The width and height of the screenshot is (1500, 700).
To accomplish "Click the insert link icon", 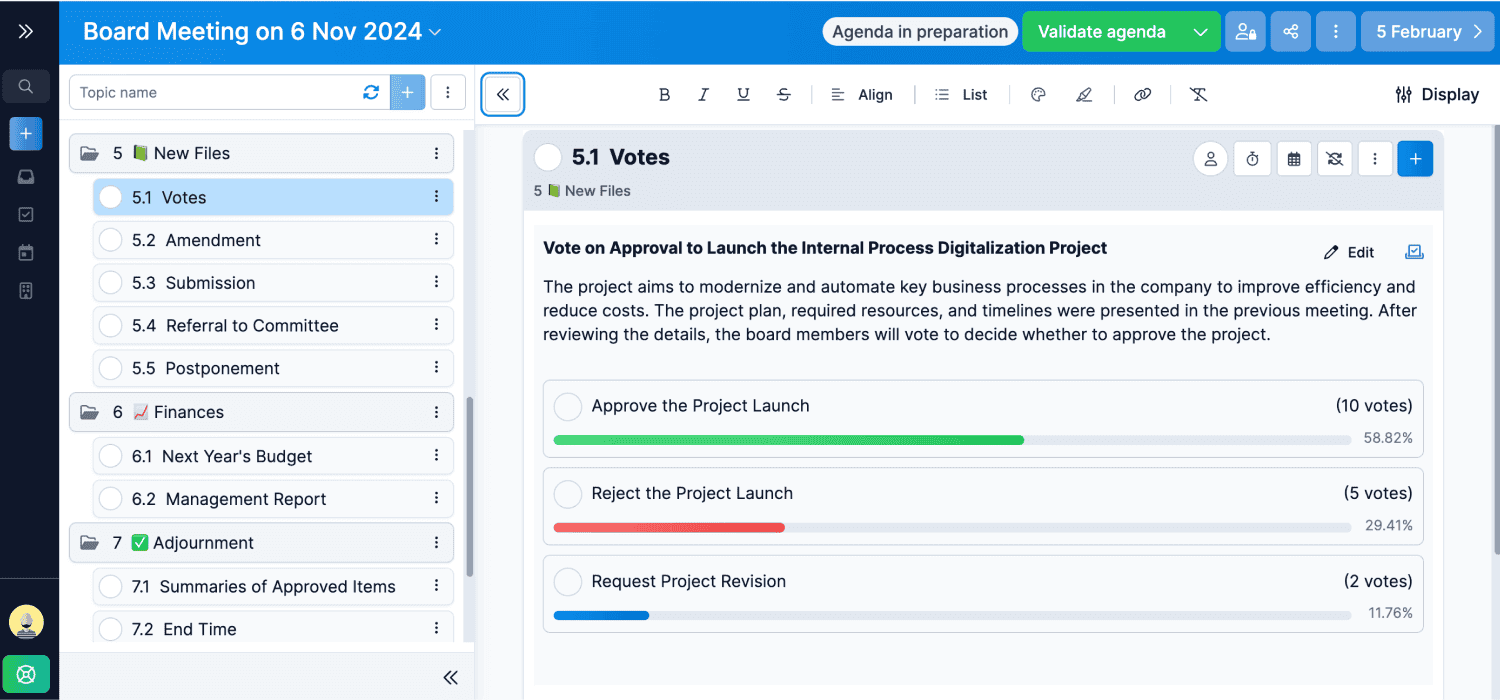I will [1142, 95].
